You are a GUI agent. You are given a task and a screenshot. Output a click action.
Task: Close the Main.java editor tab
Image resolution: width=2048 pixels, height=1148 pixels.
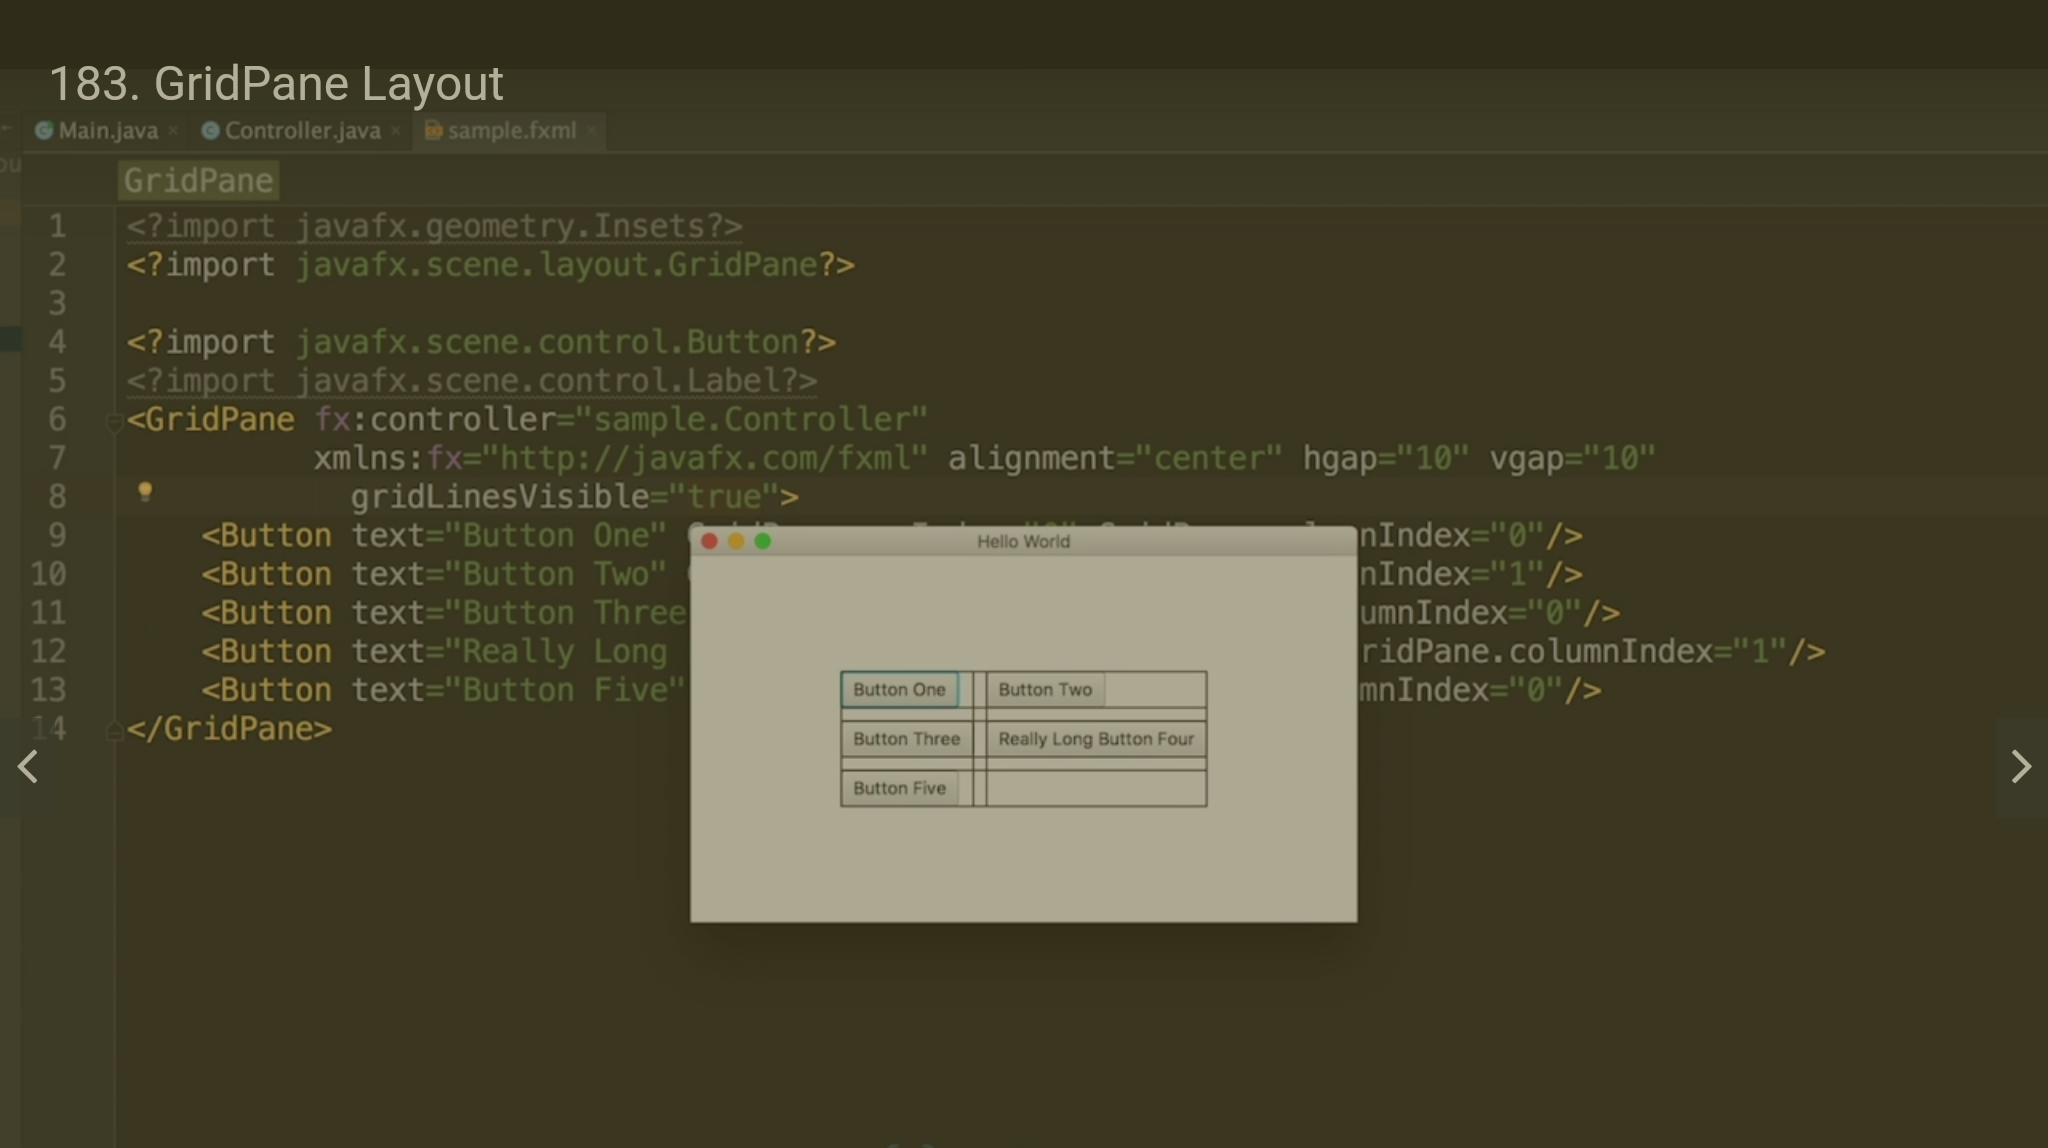click(x=173, y=131)
